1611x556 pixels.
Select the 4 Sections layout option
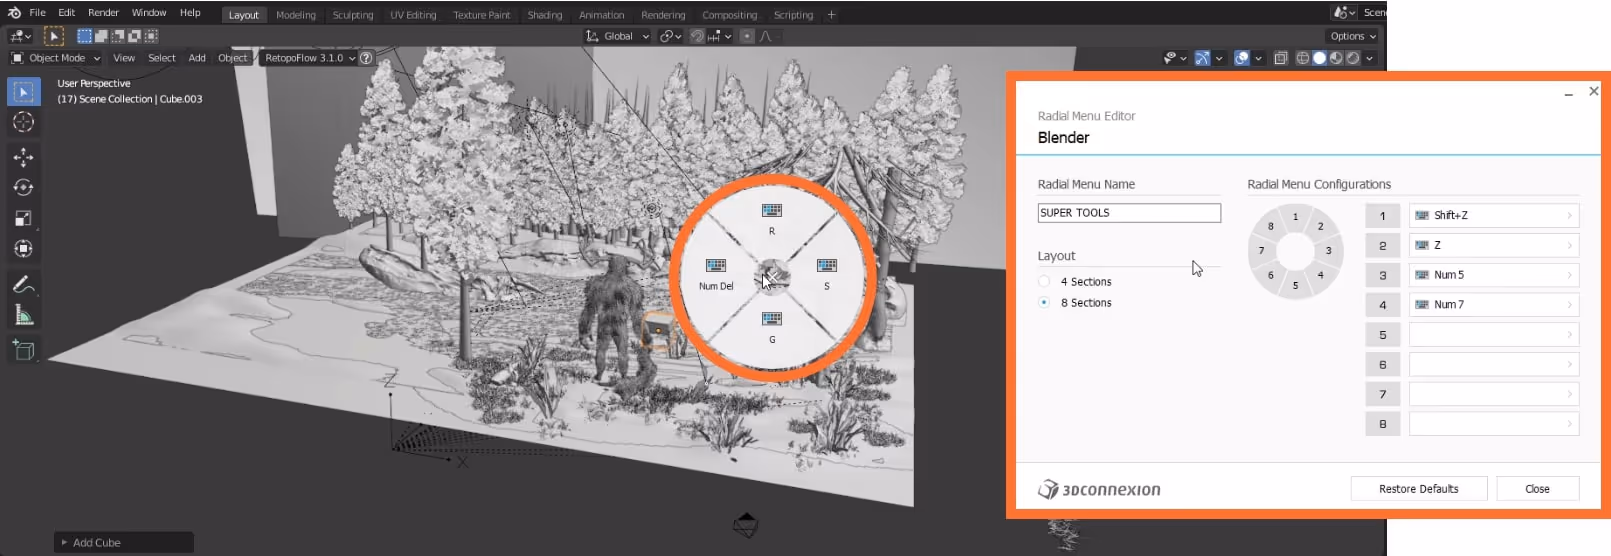tap(1044, 282)
